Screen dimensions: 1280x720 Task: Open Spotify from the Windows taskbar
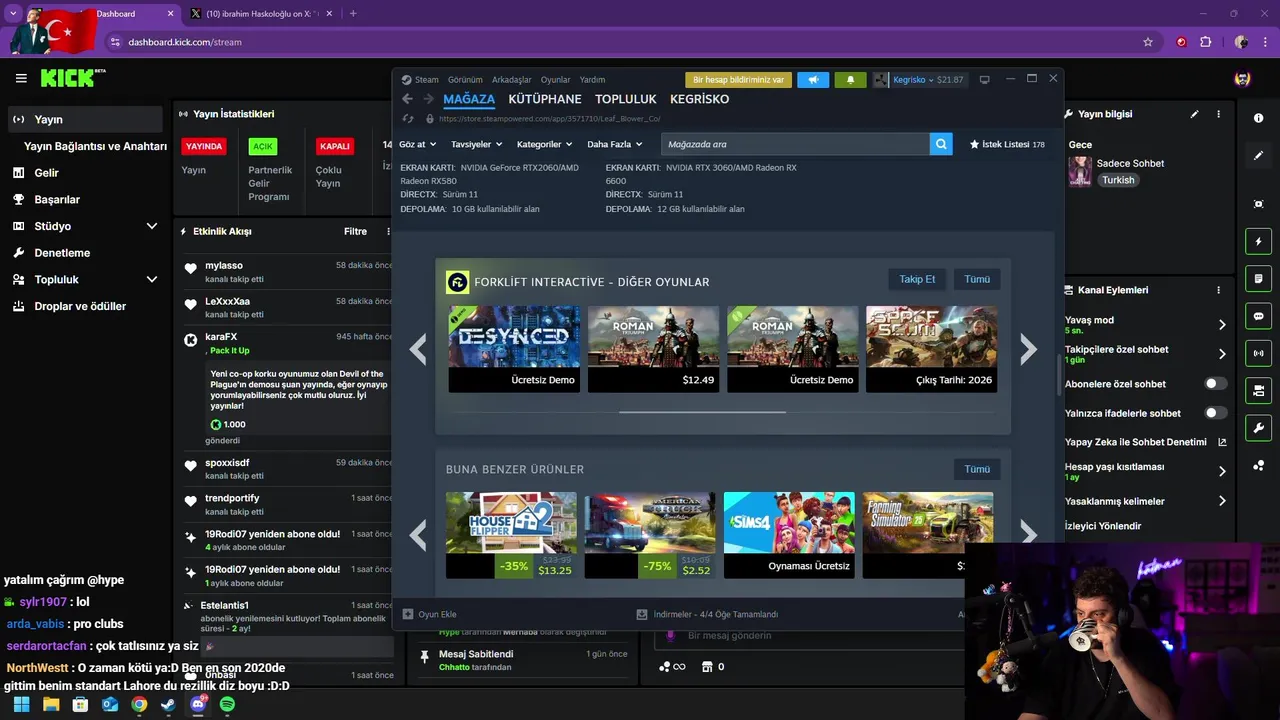[x=227, y=704]
